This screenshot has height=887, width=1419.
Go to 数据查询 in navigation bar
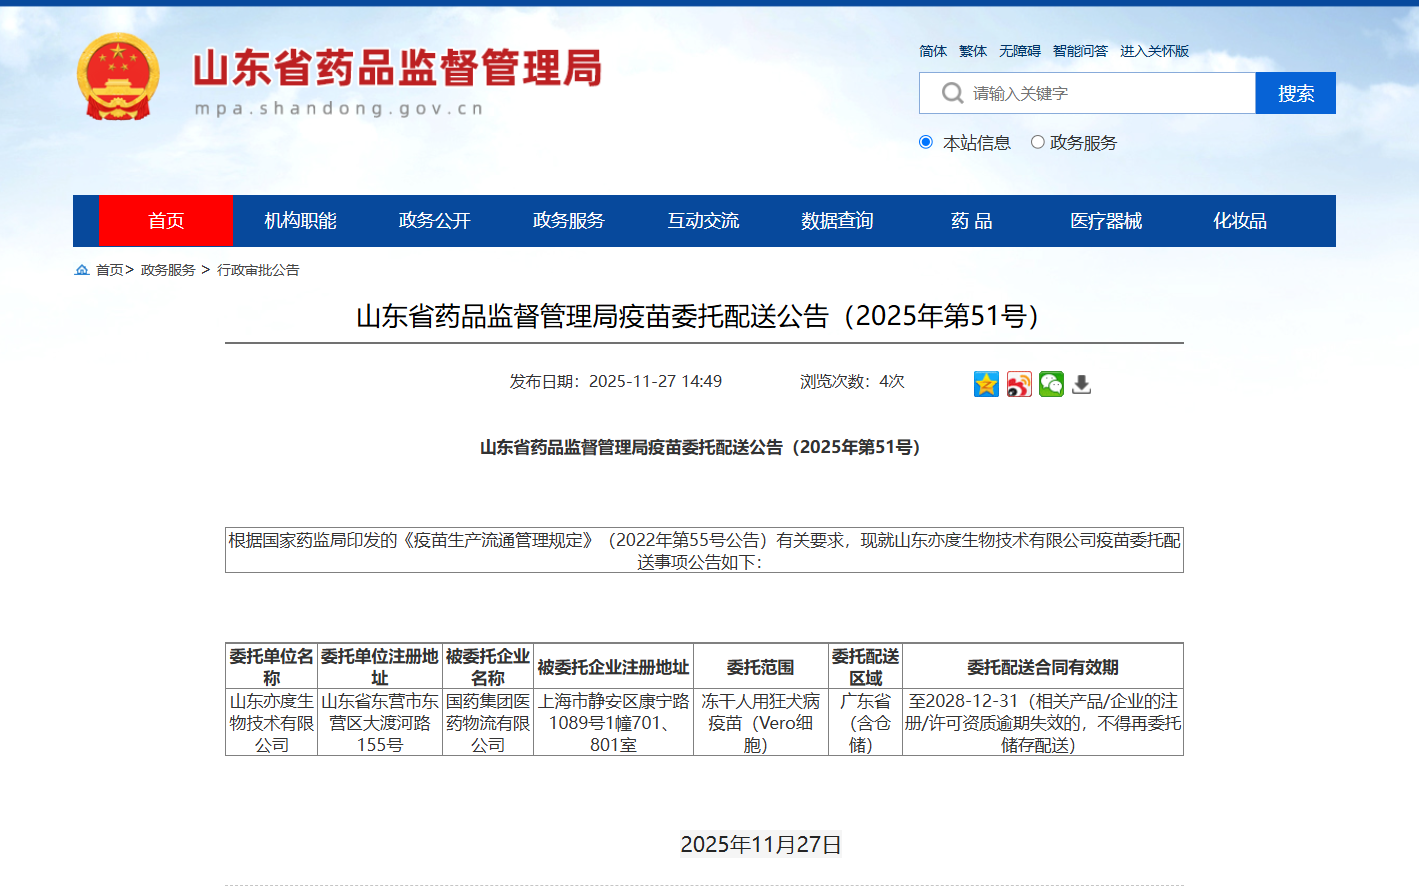click(837, 221)
